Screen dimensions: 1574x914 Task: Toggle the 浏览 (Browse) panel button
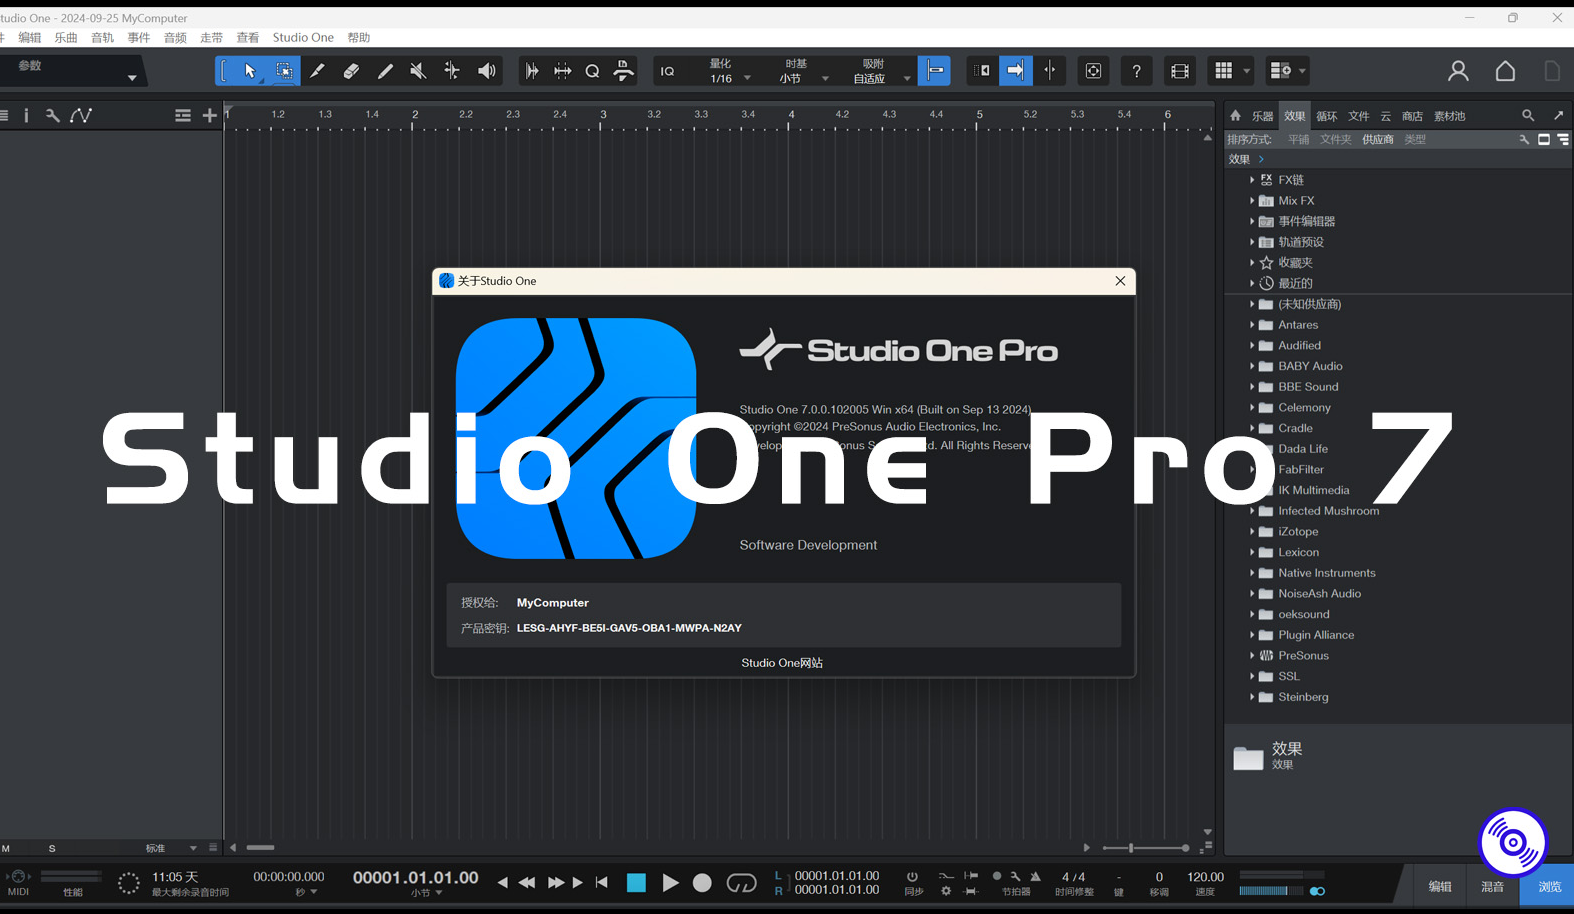point(1549,887)
